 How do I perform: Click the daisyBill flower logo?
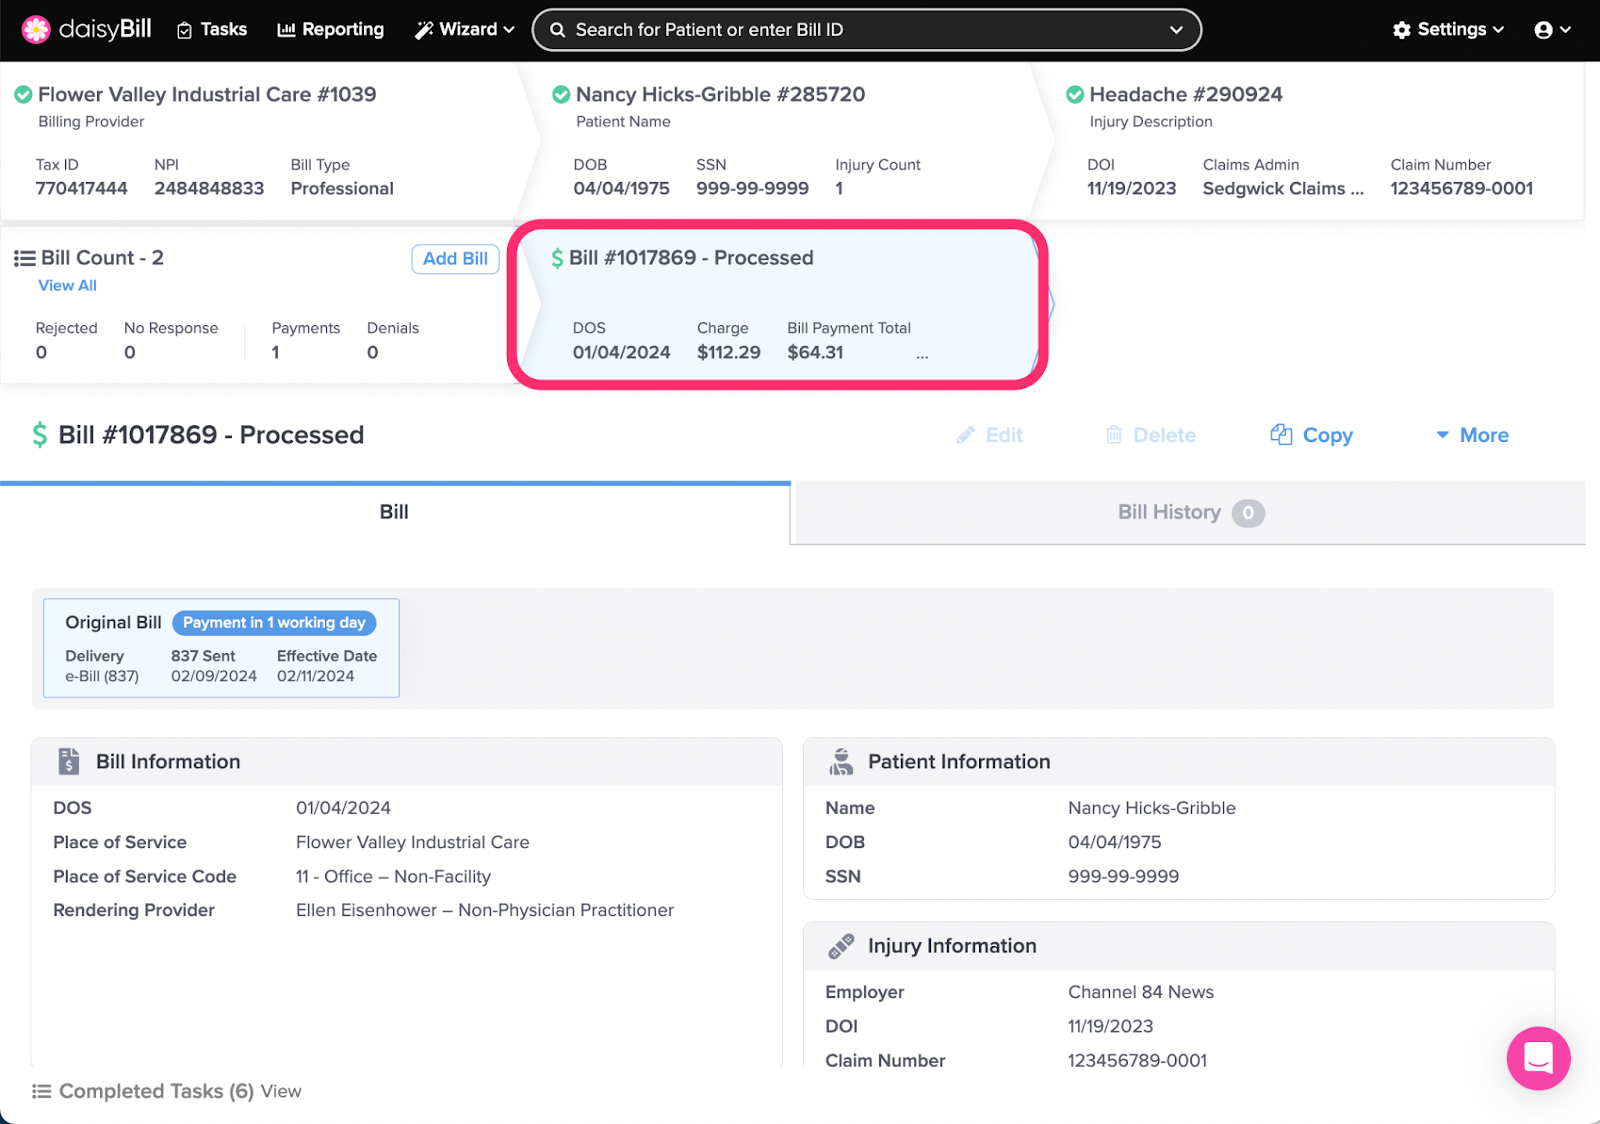click(36, 30)
